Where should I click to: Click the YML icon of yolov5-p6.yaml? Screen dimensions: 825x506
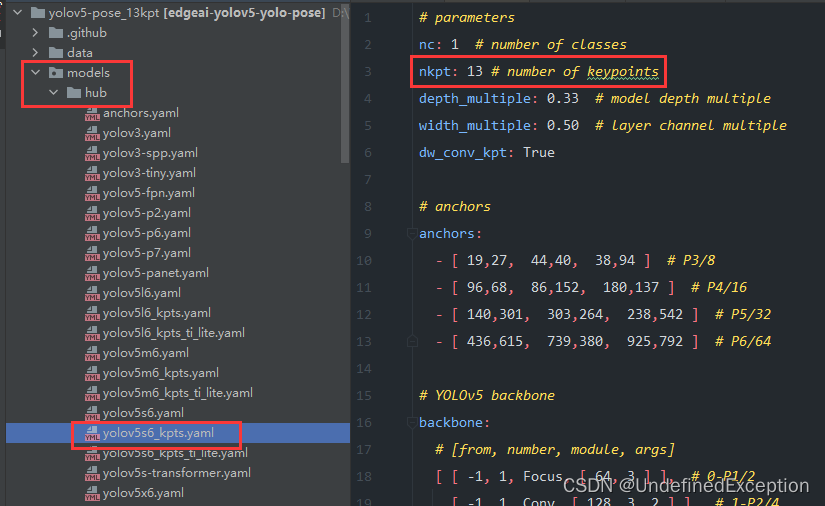pyautogui.click(x=92, y=233)
